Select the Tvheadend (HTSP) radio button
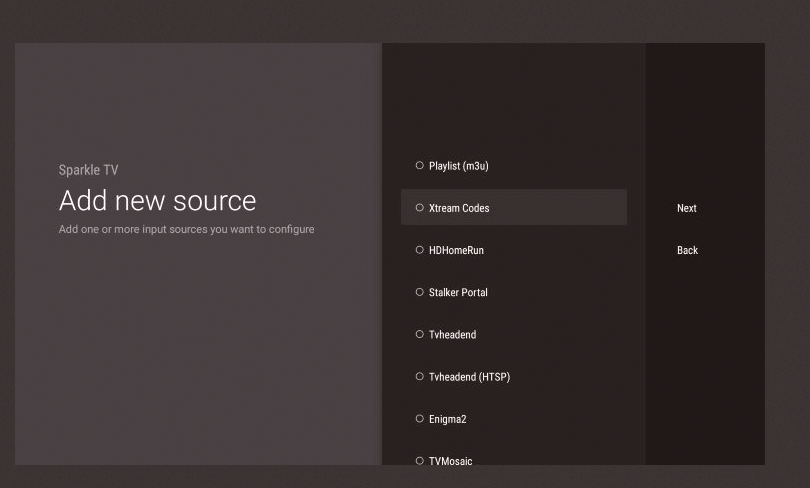The image size is (810, 488). pyautogui.click(x=420, y=377)
